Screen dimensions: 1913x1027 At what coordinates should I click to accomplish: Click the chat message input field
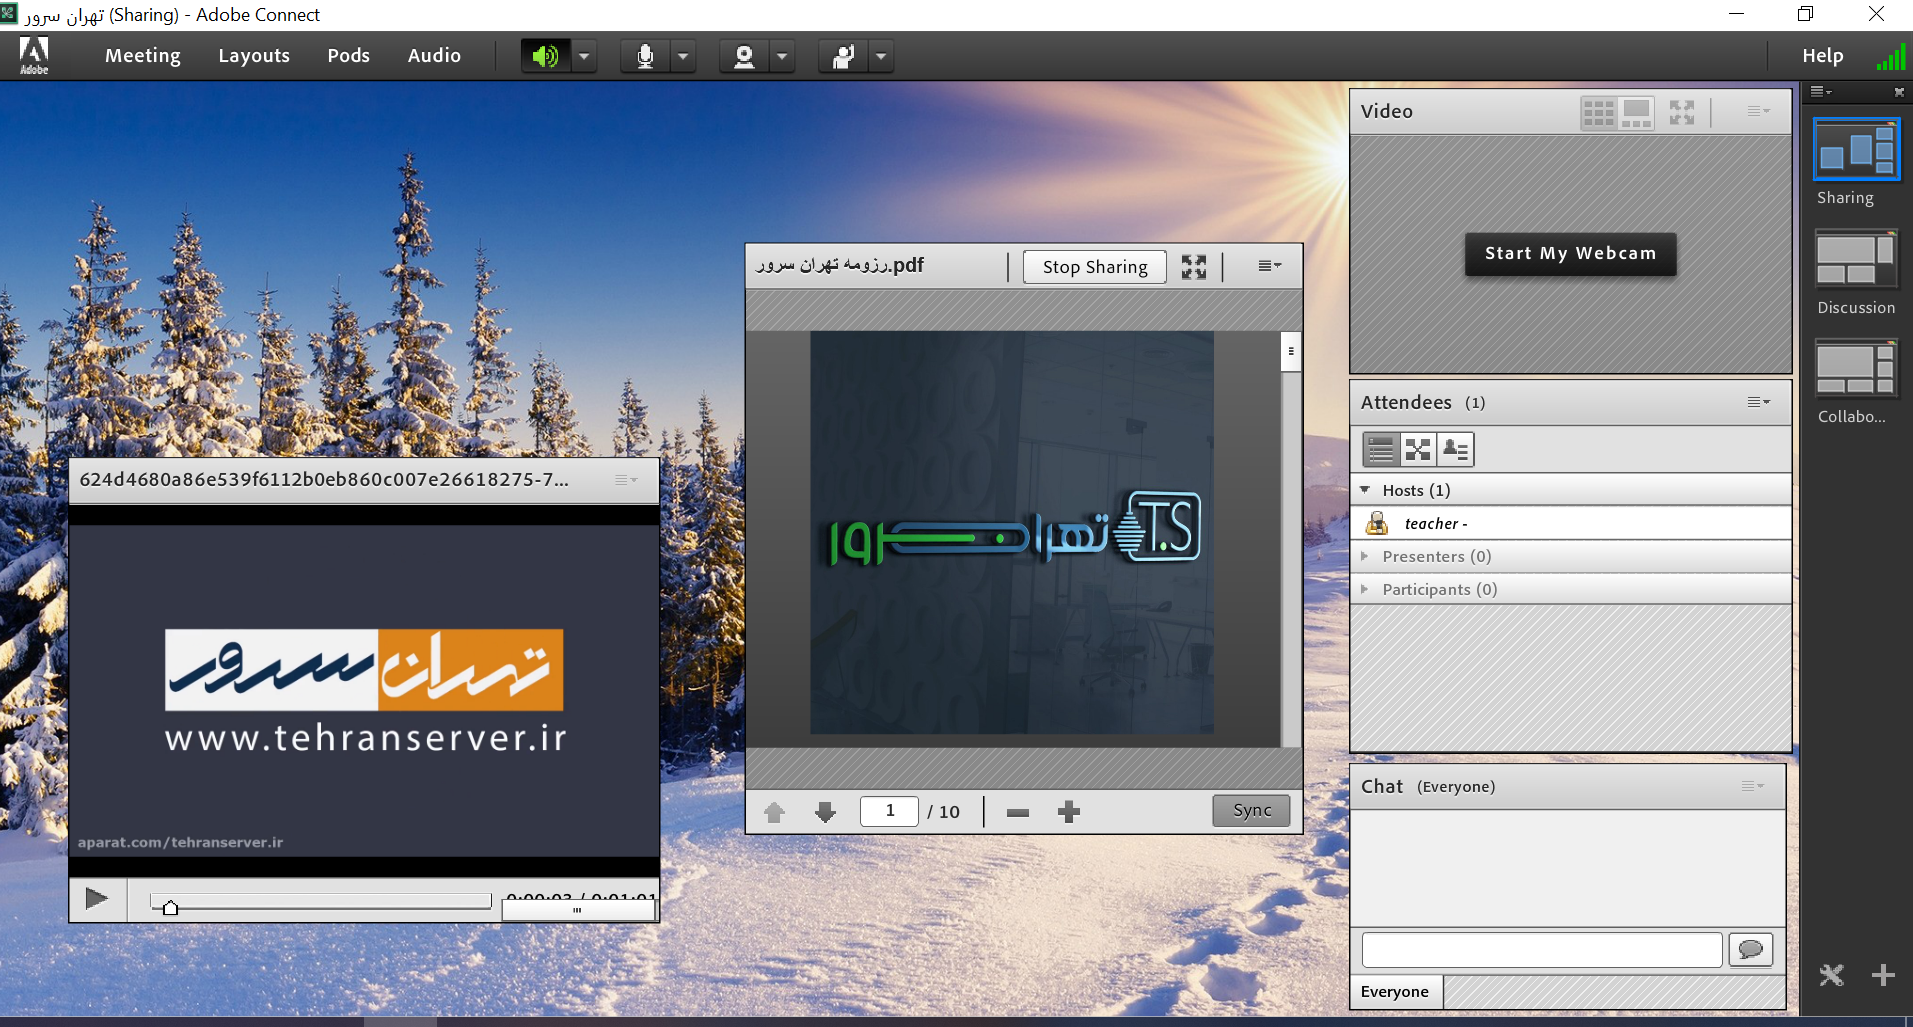coord(1541,950)
